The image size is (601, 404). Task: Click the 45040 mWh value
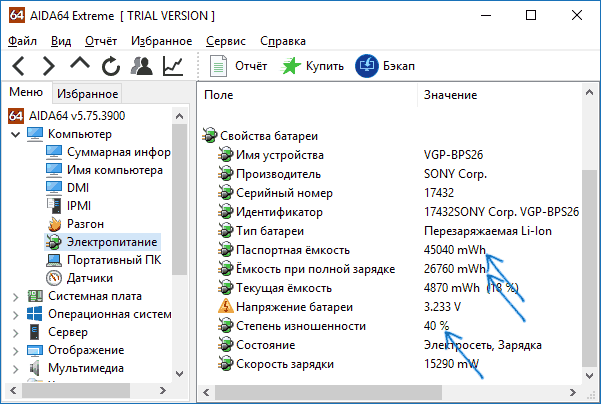(x=455, y=250)
